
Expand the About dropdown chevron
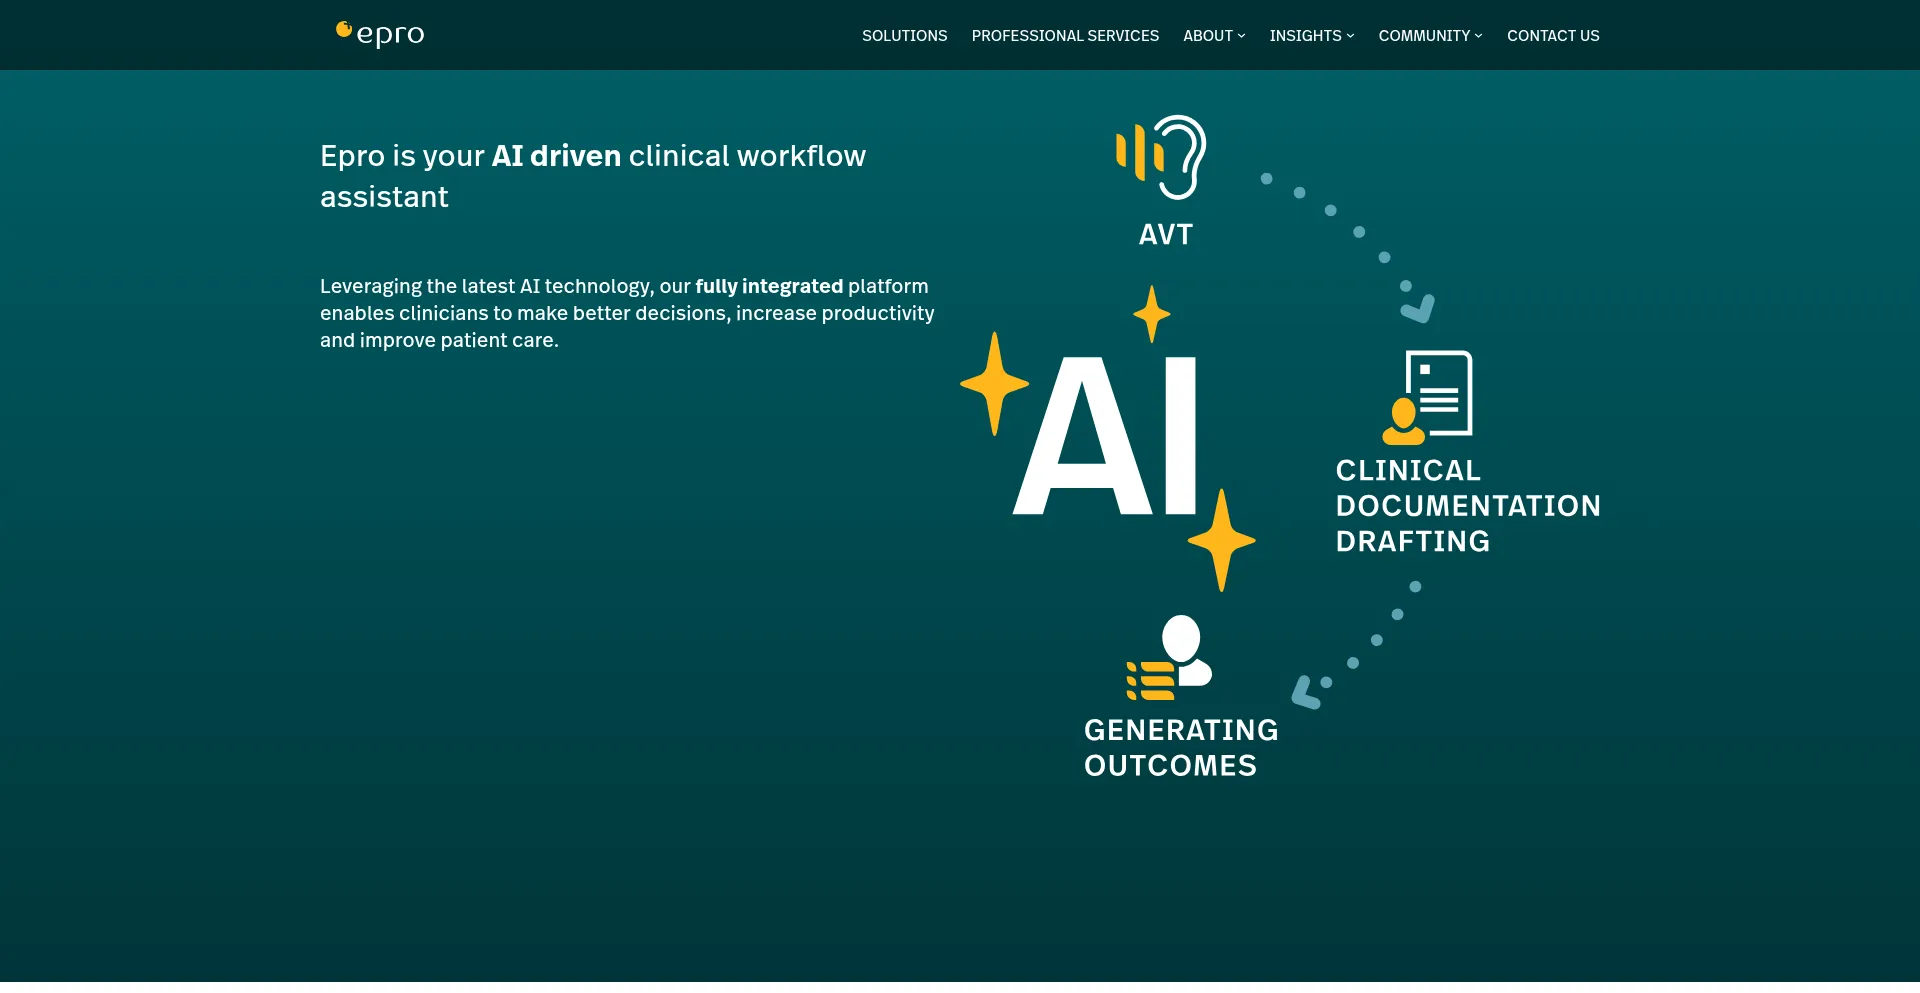pyautogui.click(x=1242, y=36)
